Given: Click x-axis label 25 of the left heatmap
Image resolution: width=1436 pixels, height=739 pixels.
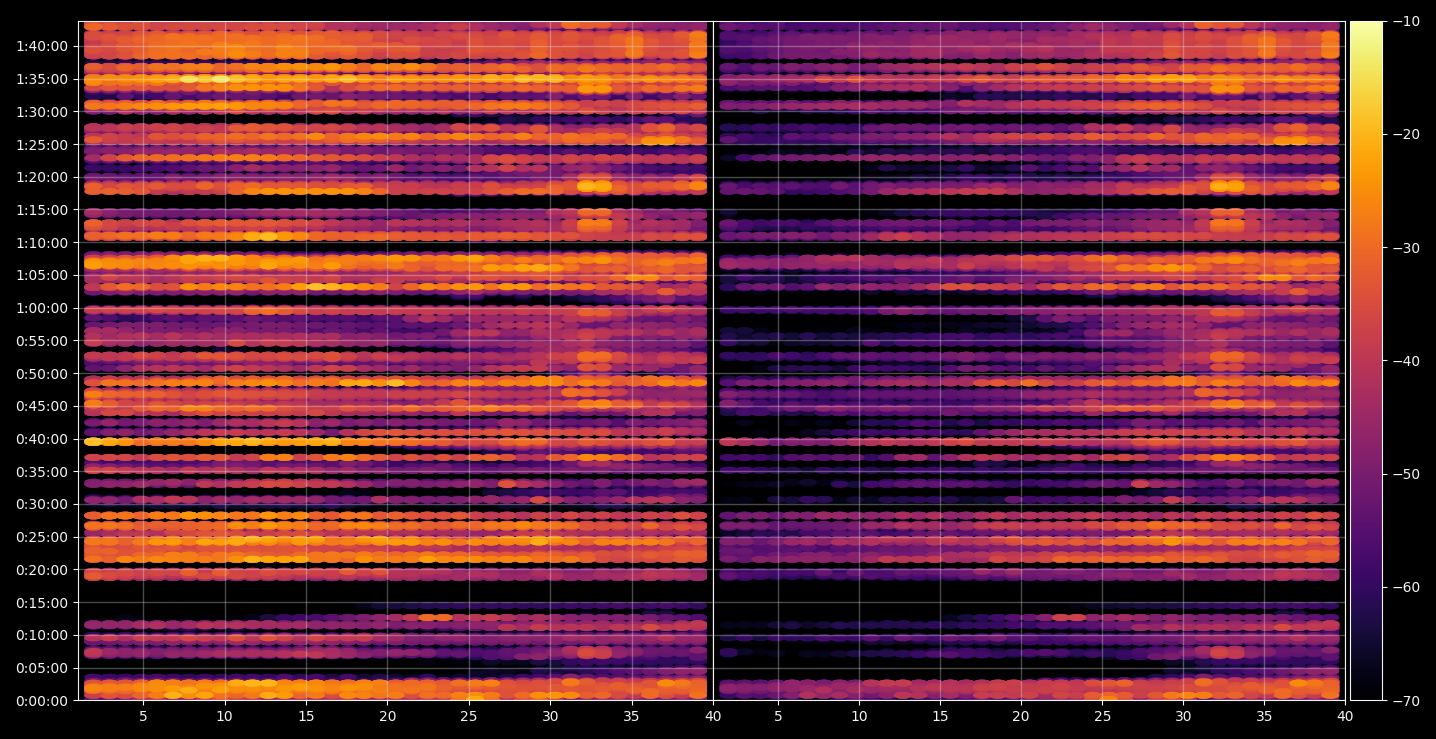Looking at the screenshot, I should tap(469, 716).
